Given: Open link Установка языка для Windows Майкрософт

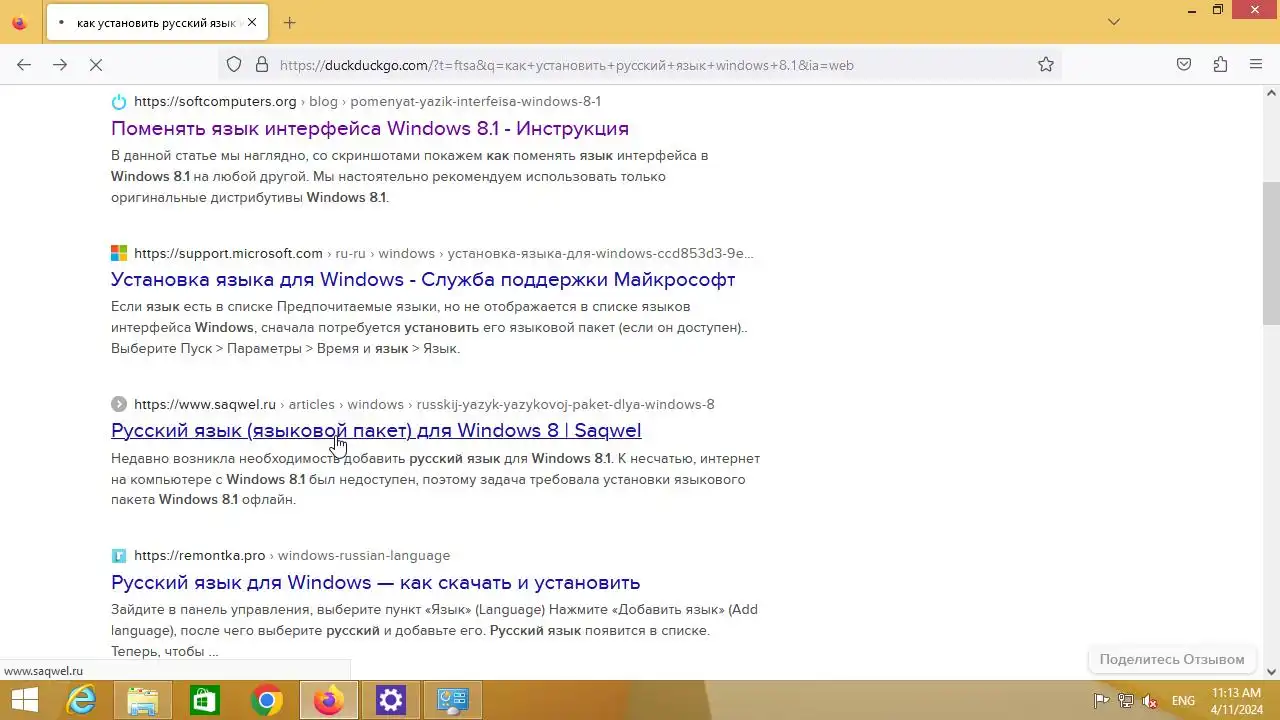Looking at the screenshot, I should pos(423,279).
